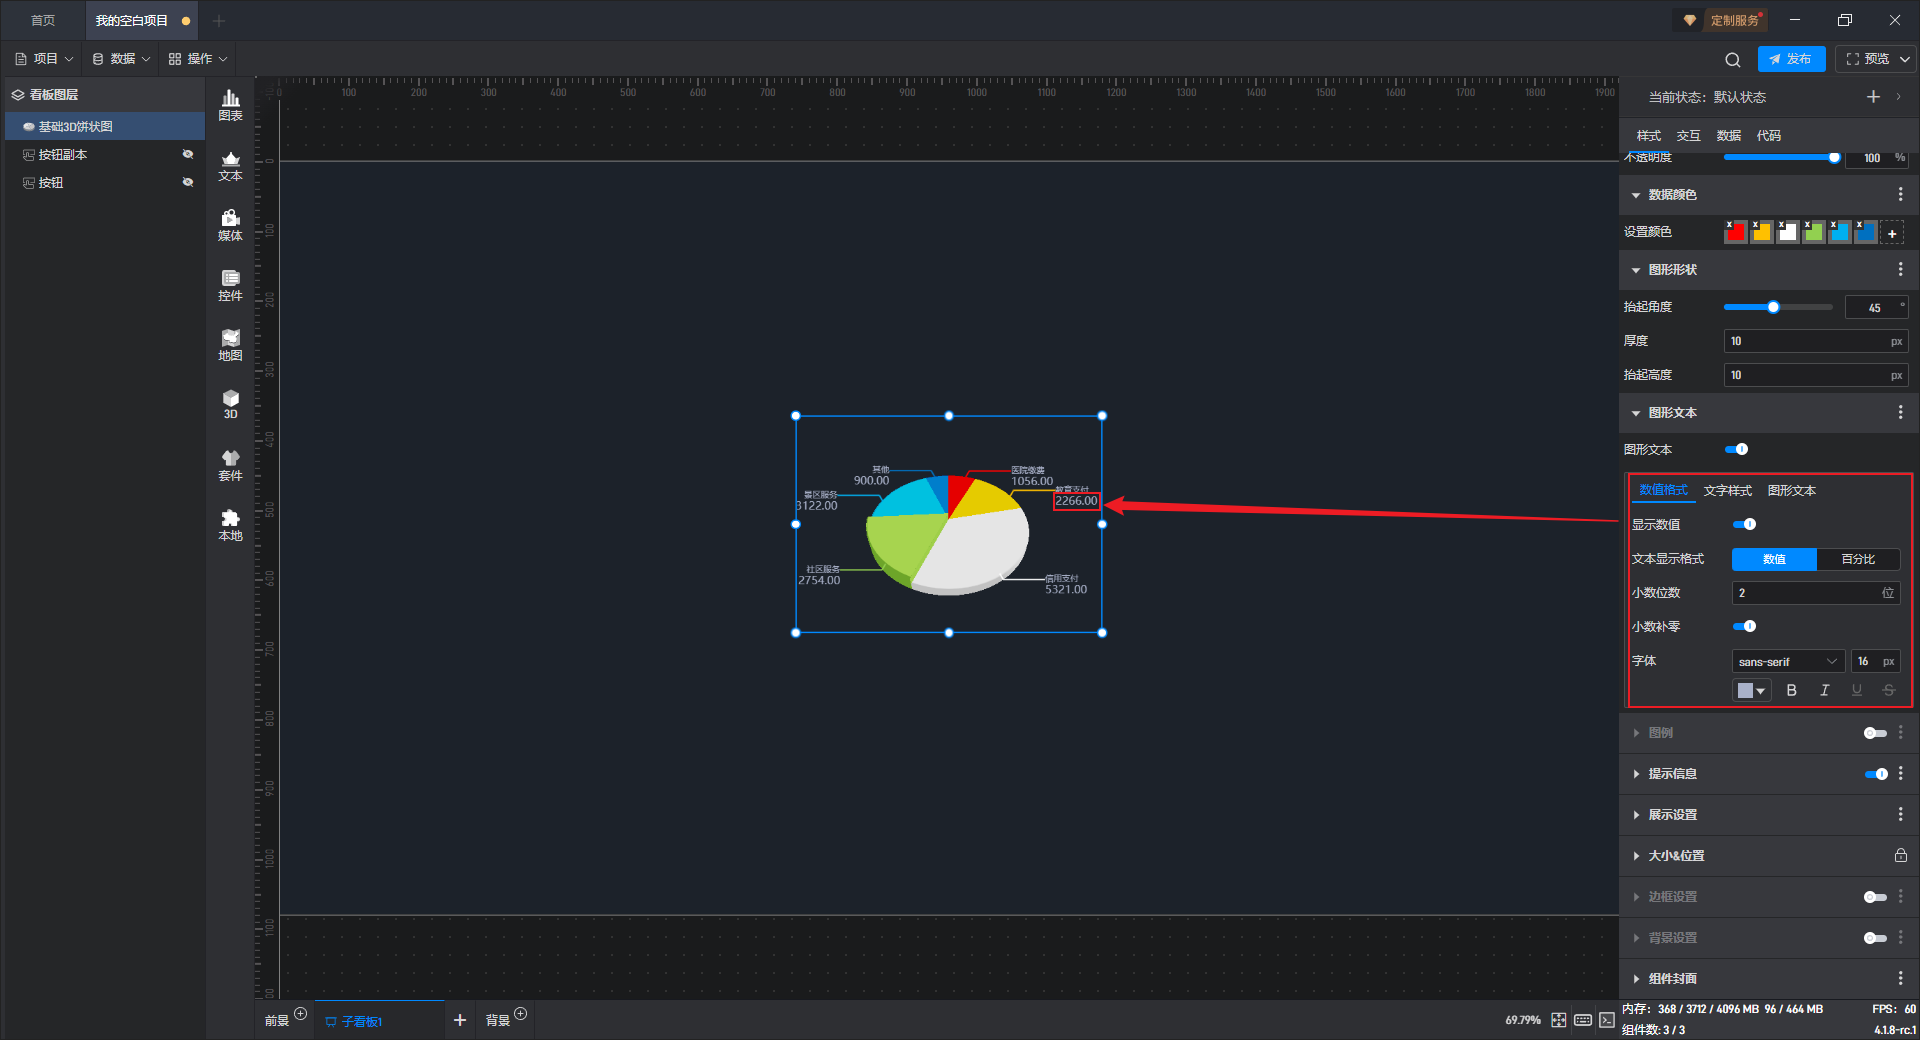
Task: Add a new data color swatch
Action: coord(1892,233)
